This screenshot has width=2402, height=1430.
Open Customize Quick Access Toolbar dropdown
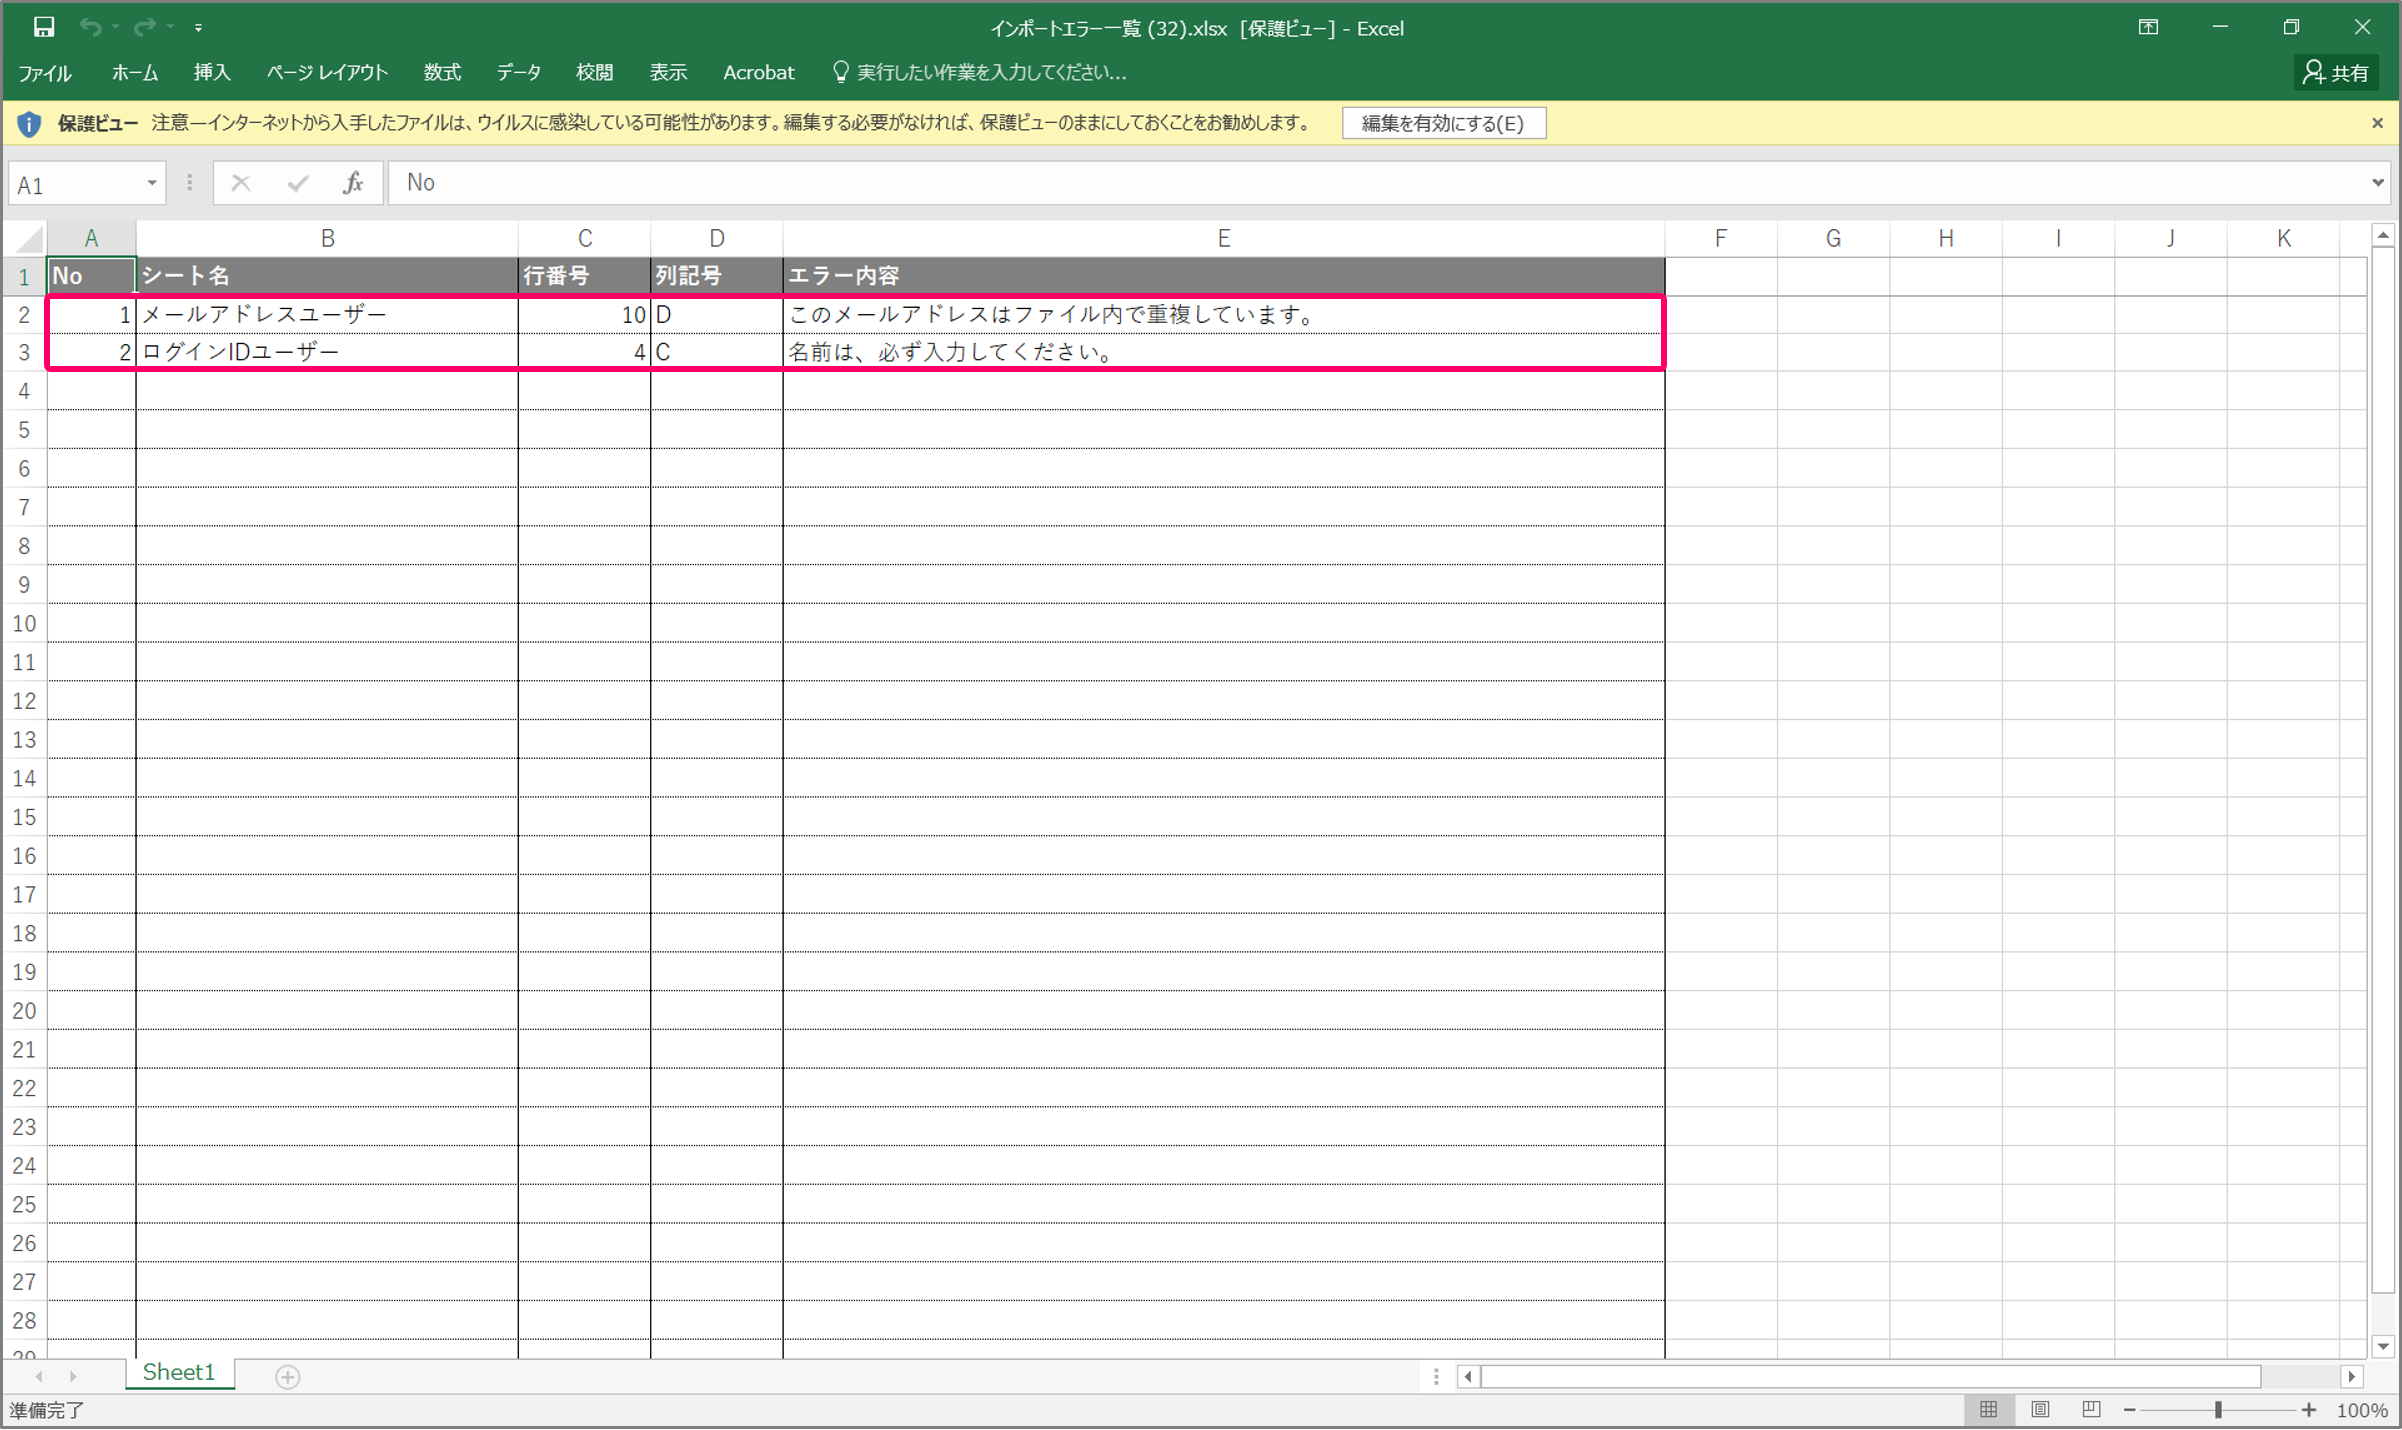(199, 28)
